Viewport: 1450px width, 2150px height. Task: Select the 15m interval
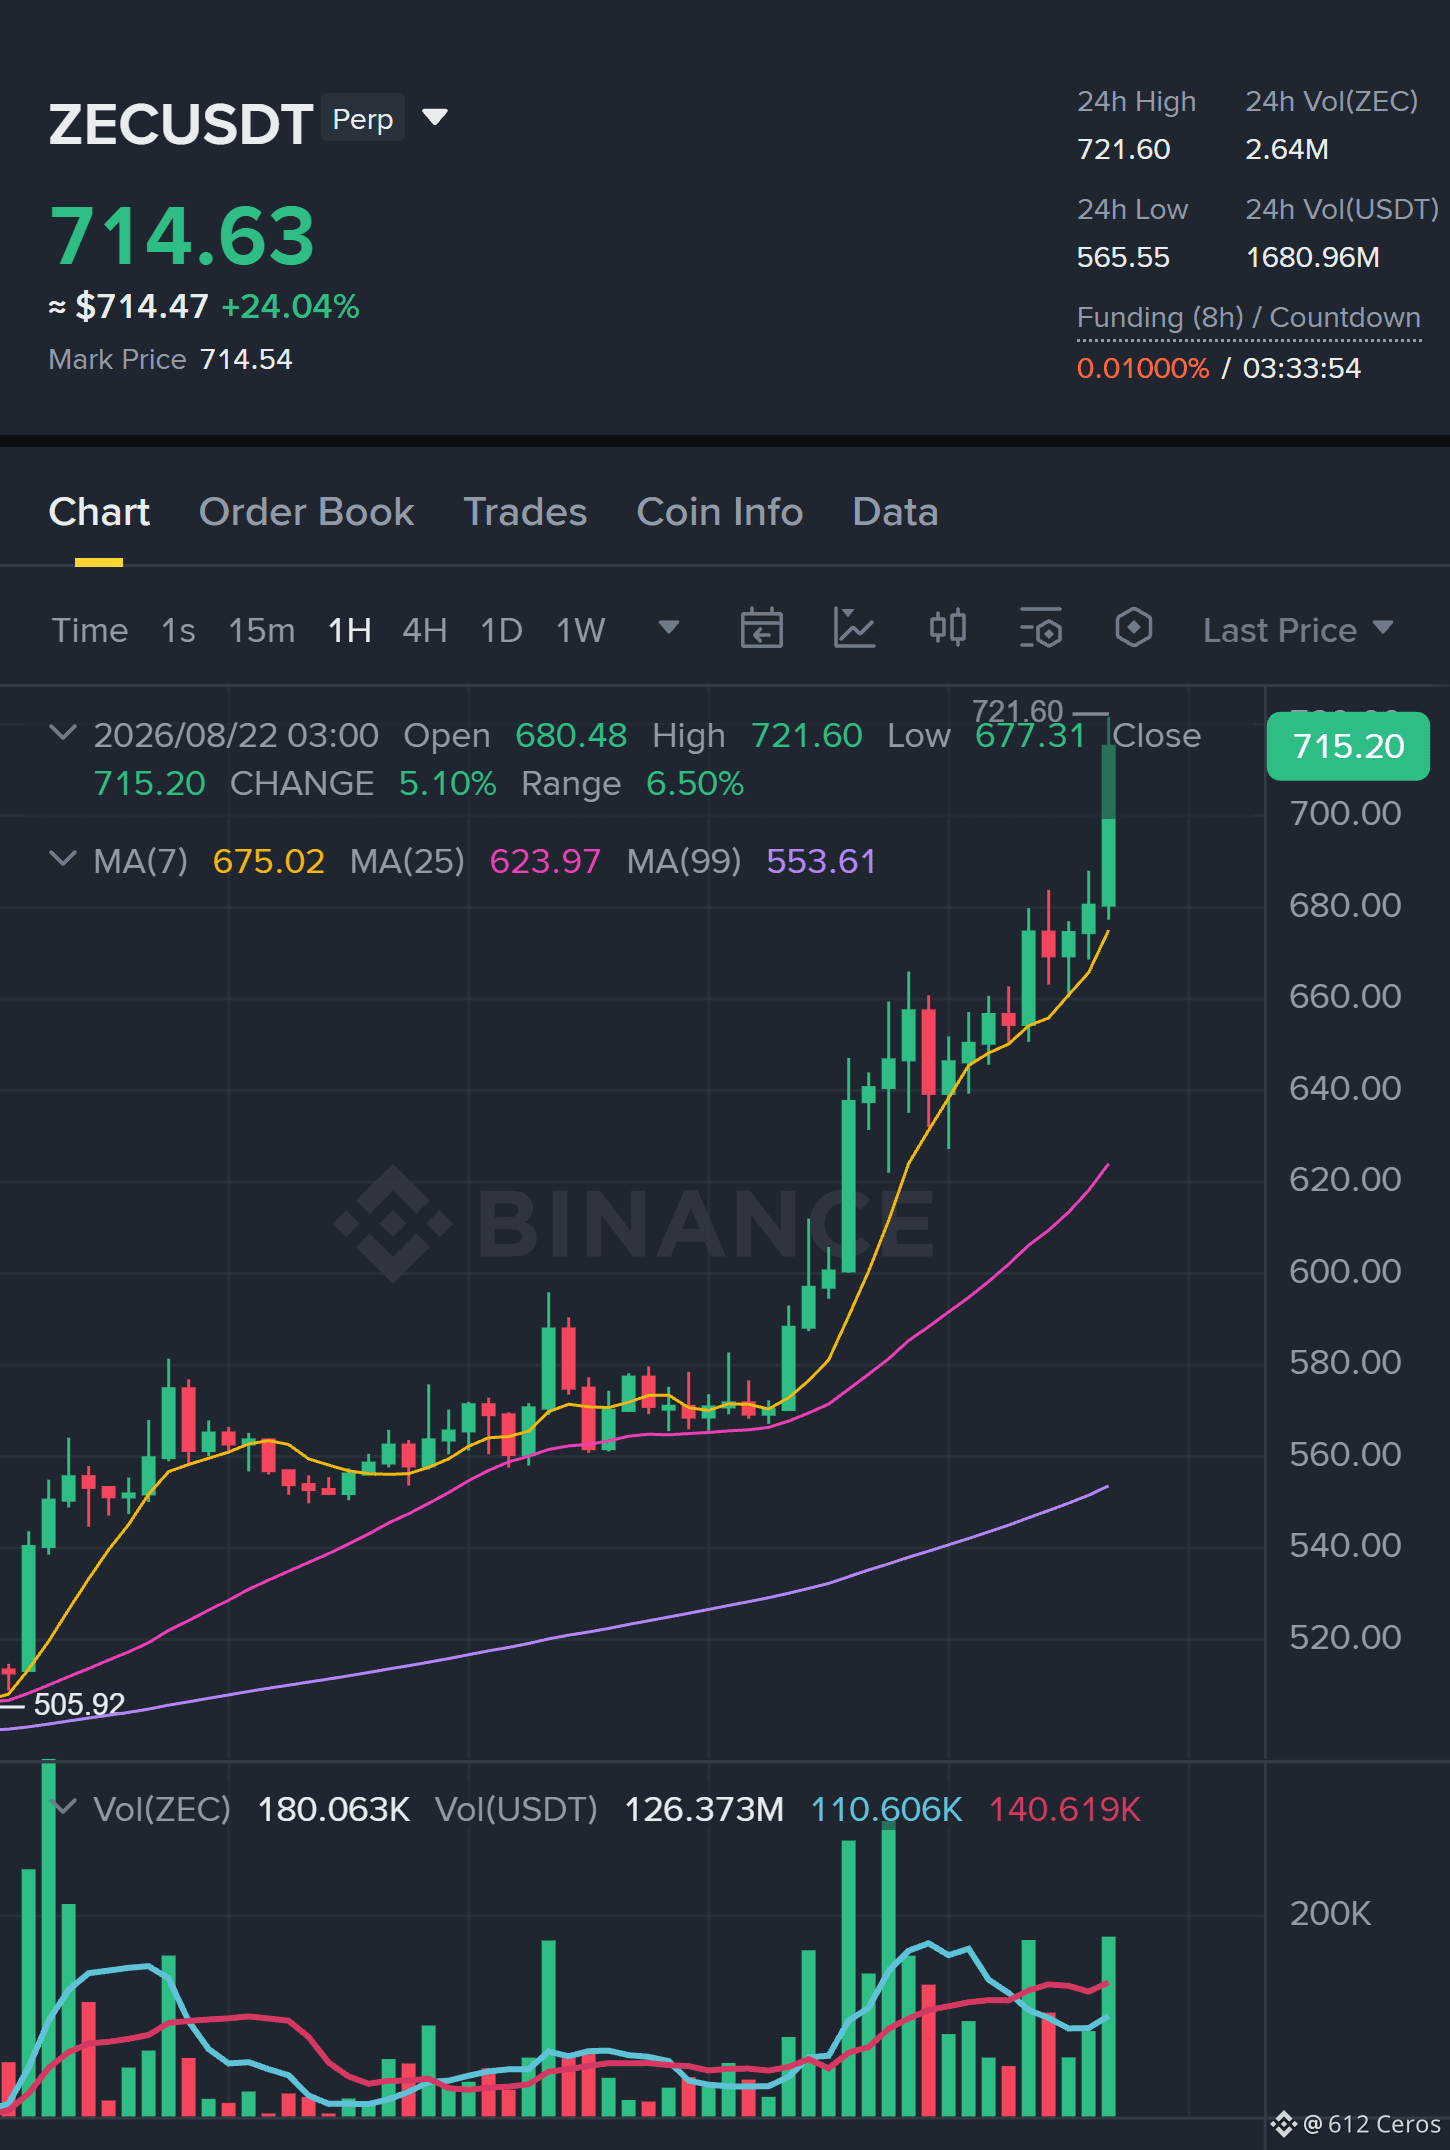pyautogui.click(x=262, y=630)
